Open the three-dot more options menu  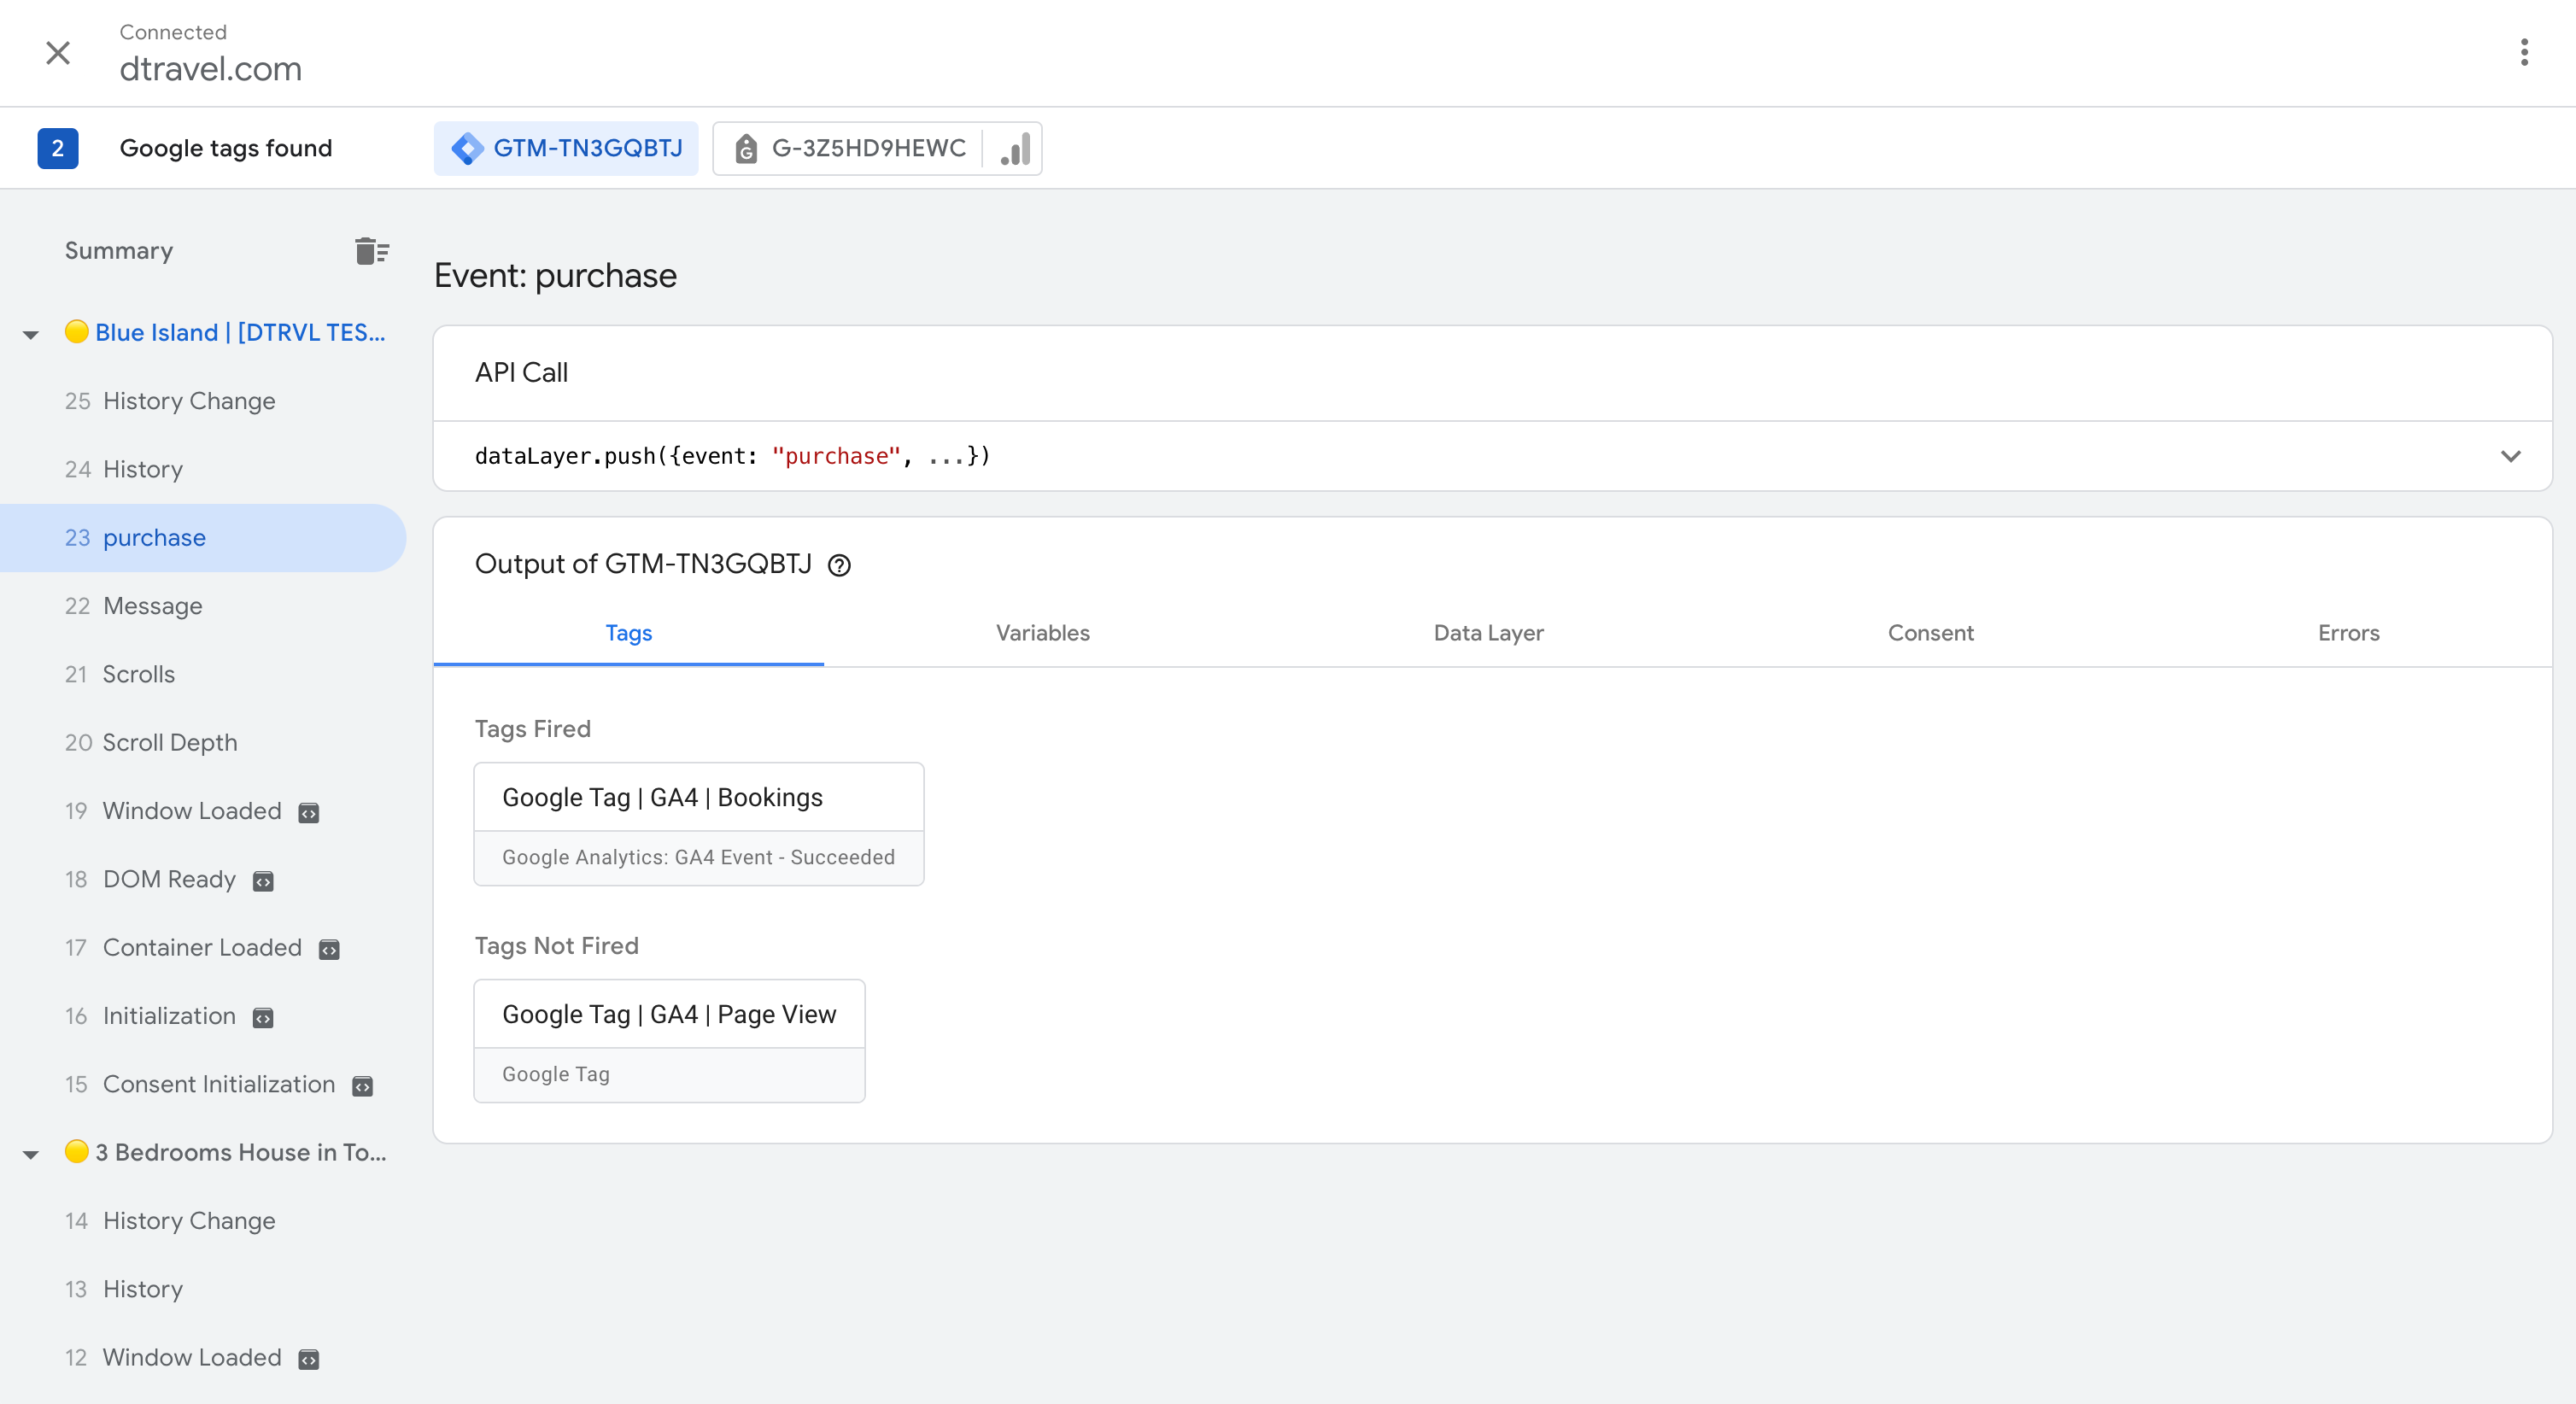[2524, 52]
